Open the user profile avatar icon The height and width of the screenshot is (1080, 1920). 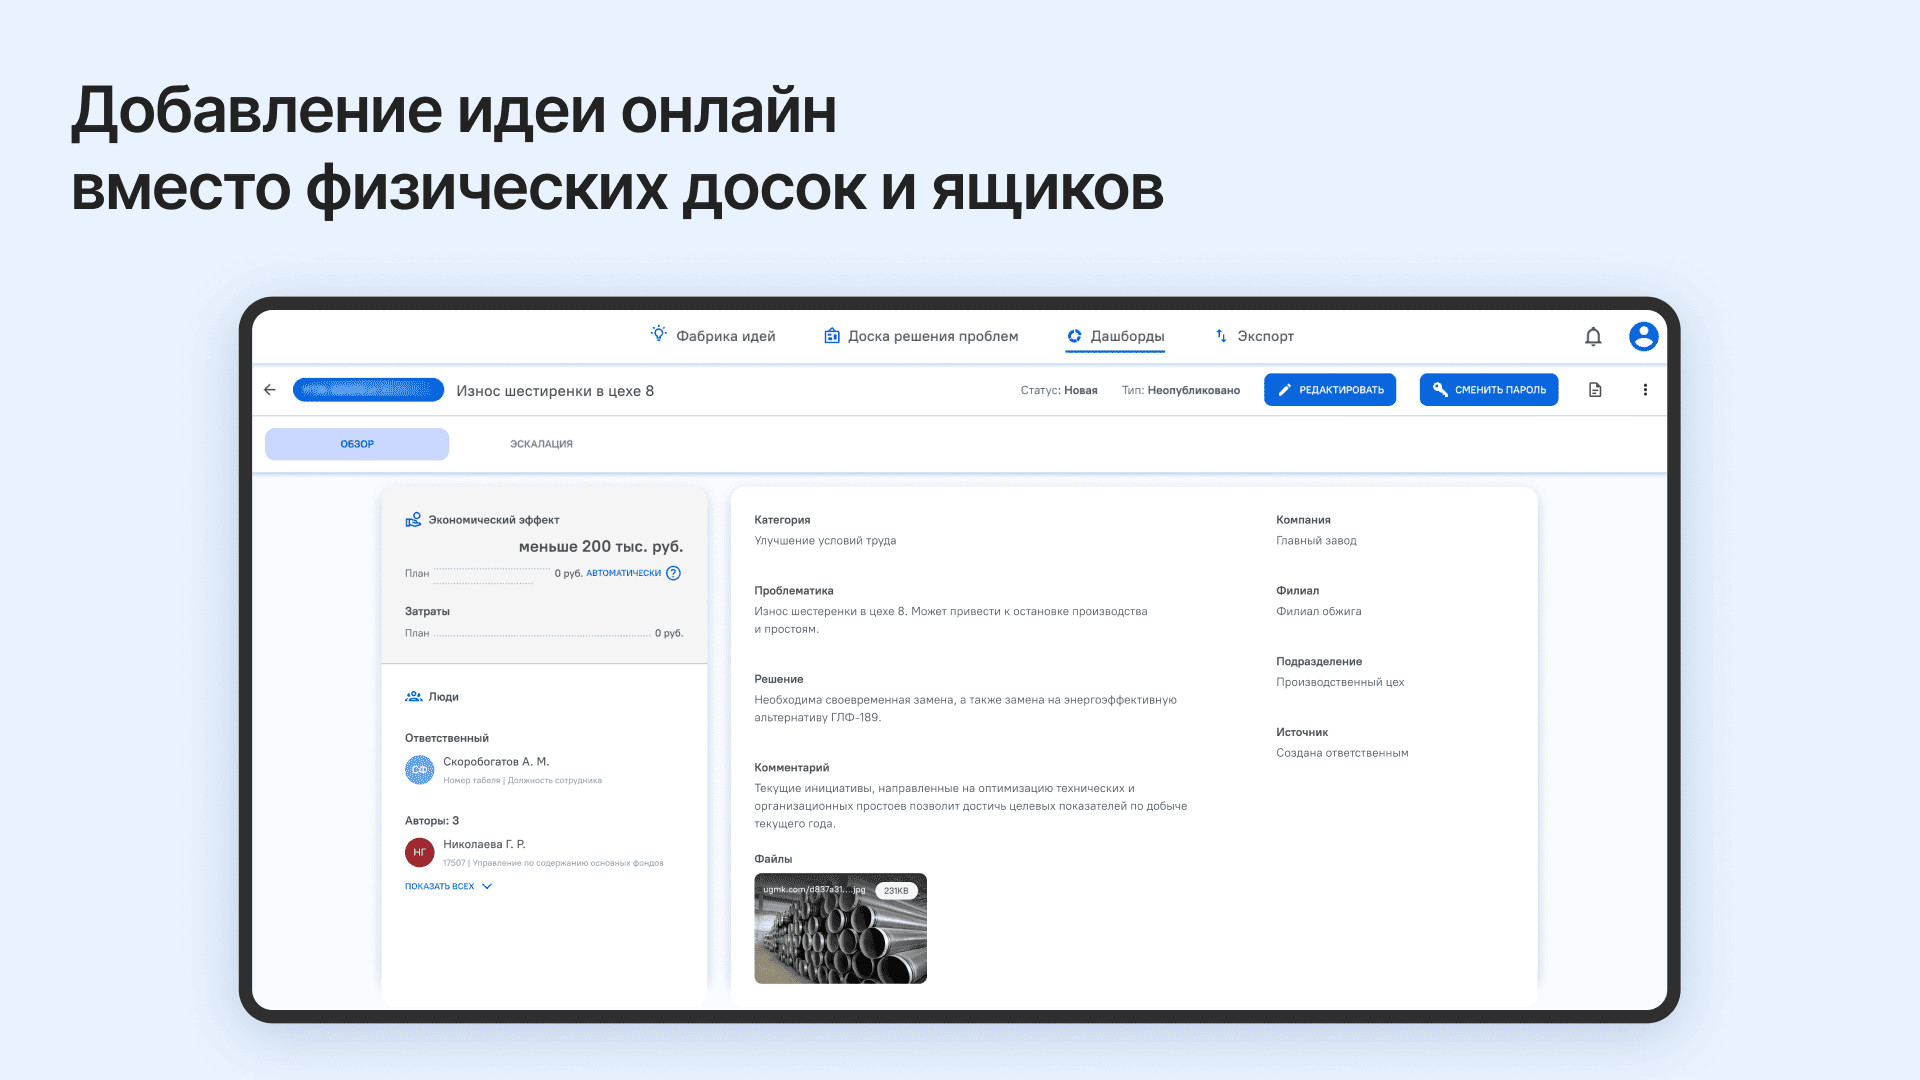[x=1643, y=336]
